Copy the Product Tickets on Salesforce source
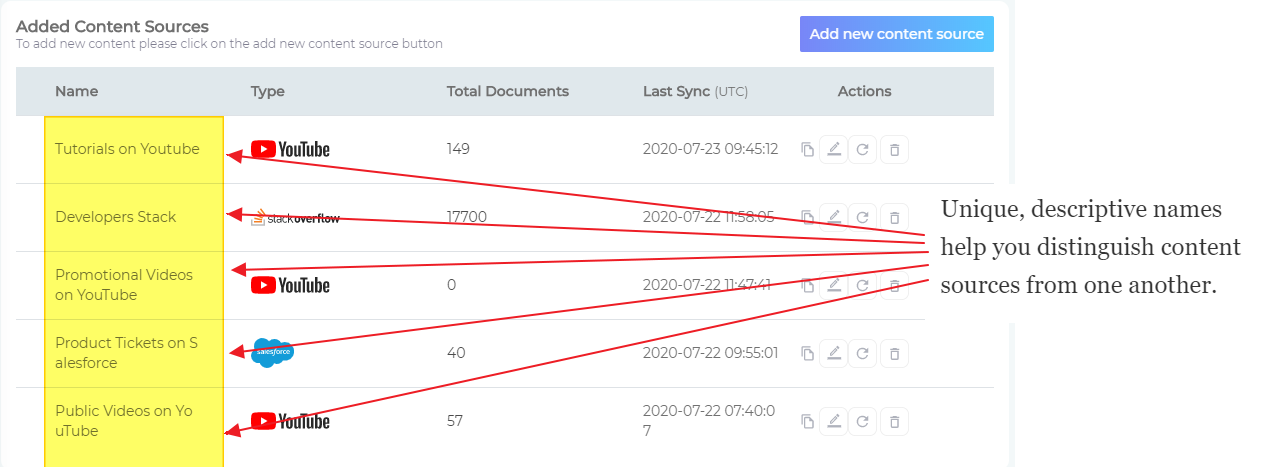This screenshot has width=1261, height=467. click(807, 353)
